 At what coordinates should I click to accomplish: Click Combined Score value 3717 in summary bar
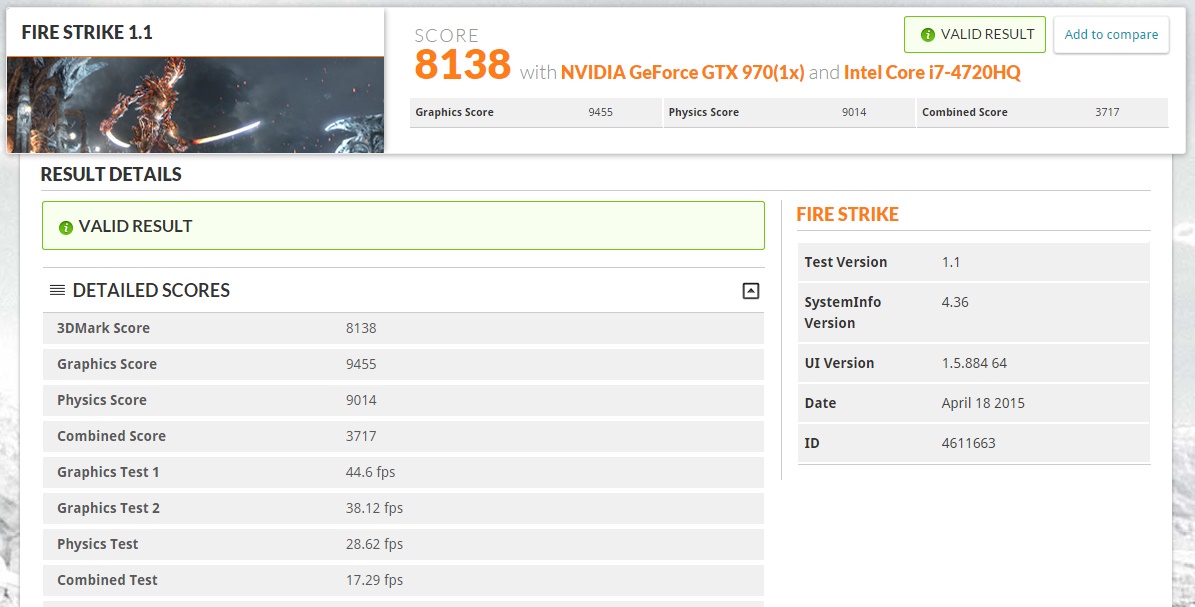pyautogui.click(x=1107, y=112)
